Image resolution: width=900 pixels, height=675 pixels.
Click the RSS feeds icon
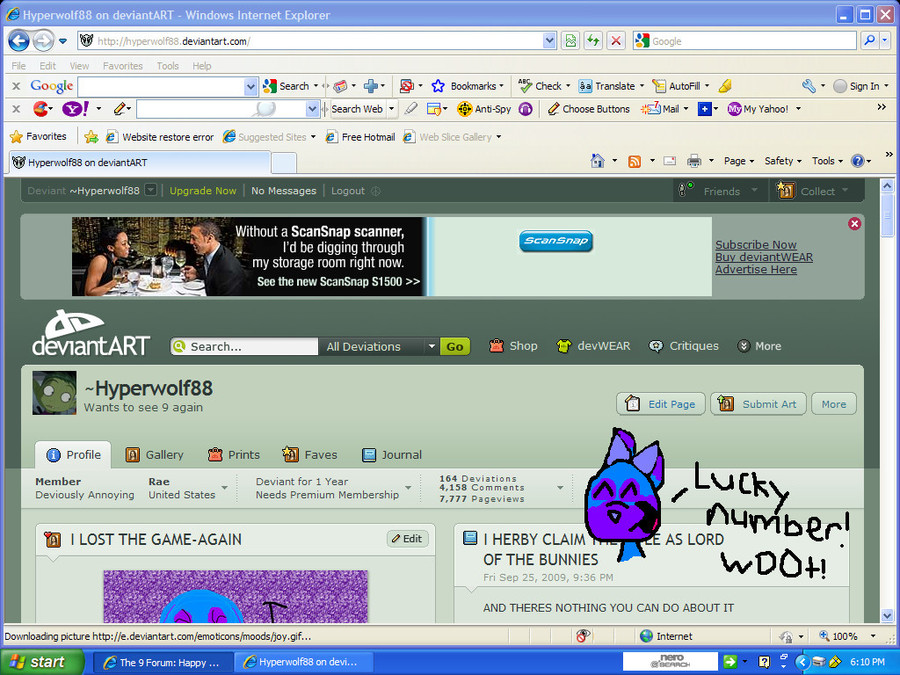(x=634, y=161)
